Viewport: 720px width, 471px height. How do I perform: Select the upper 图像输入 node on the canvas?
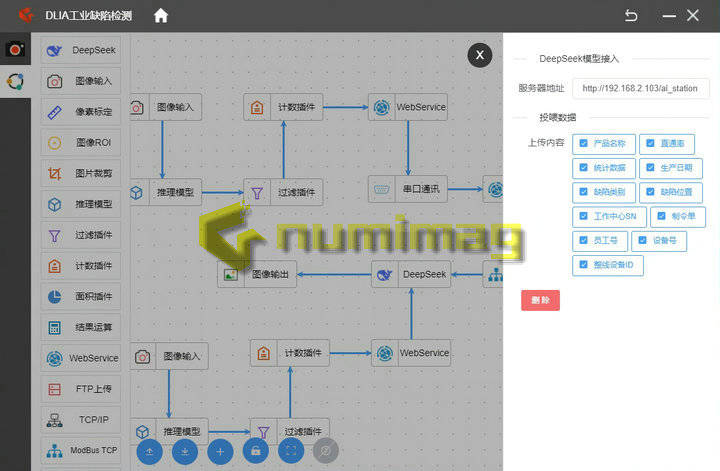coord(166,107)
